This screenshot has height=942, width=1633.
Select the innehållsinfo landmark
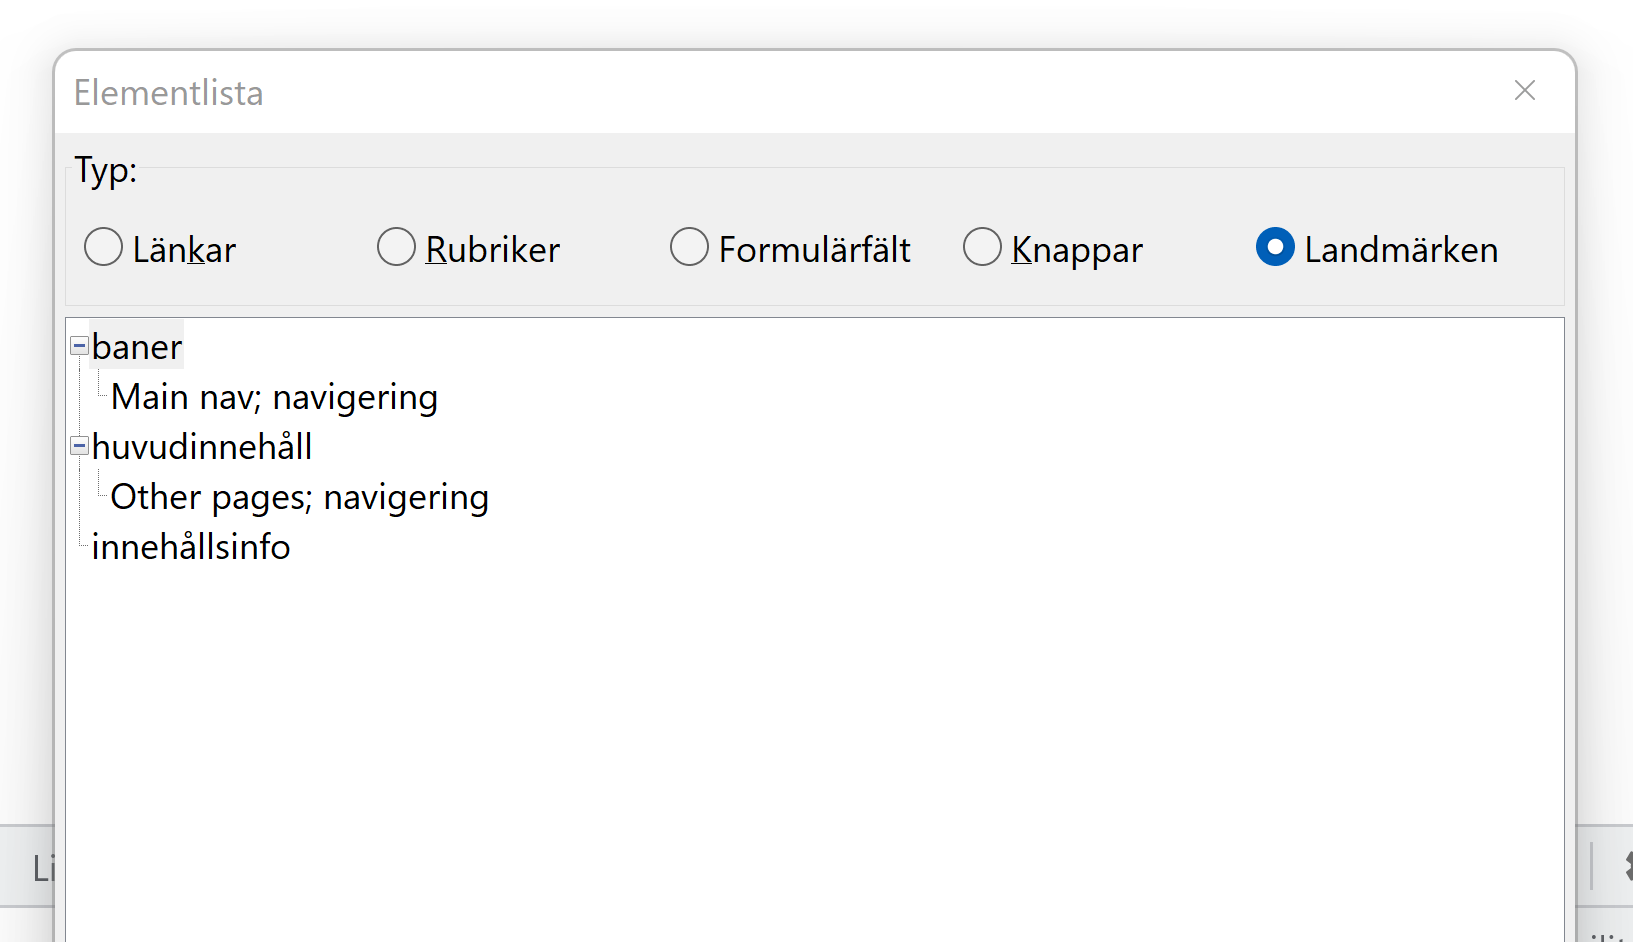pyautogui.click(x=191, y=547)
